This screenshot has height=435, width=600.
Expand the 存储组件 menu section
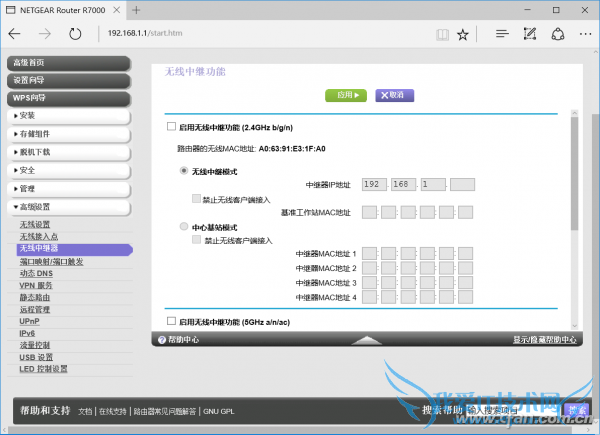pos(69,134)
